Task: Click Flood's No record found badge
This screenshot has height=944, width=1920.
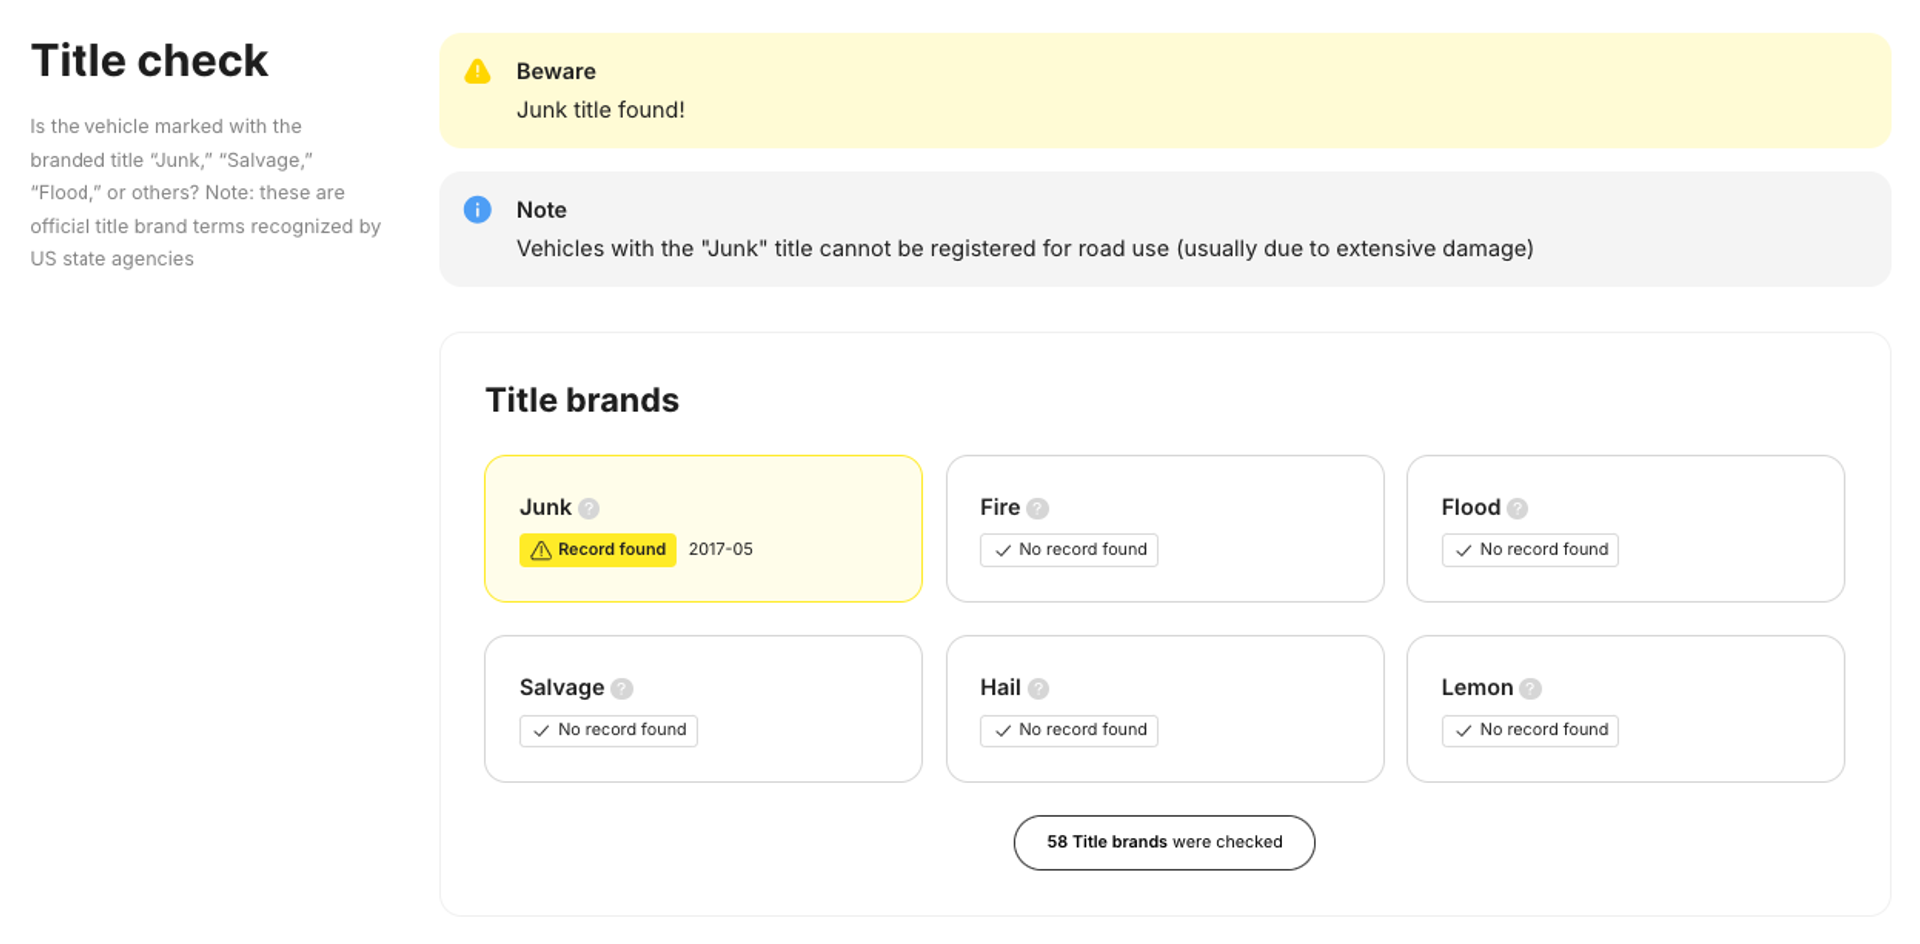Action: (x=1530, y=550)
